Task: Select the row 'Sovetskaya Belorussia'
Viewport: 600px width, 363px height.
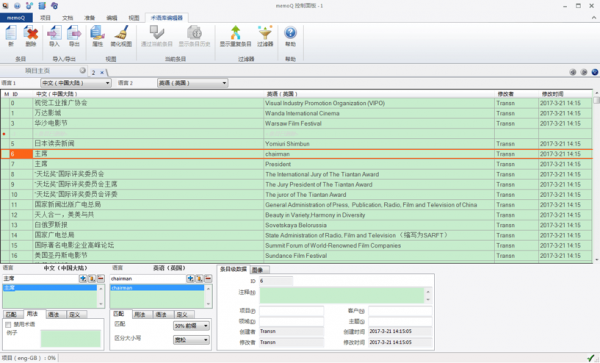Action: coord(297,225)
